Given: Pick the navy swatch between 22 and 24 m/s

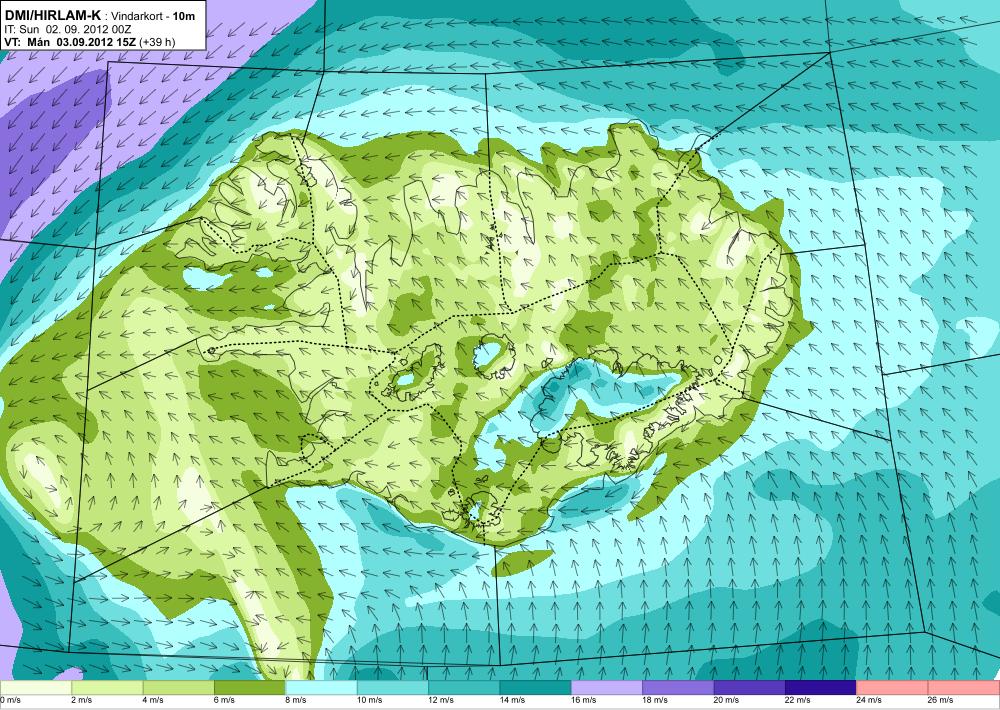Looking at the screenshot, I should tap(821, 688).
